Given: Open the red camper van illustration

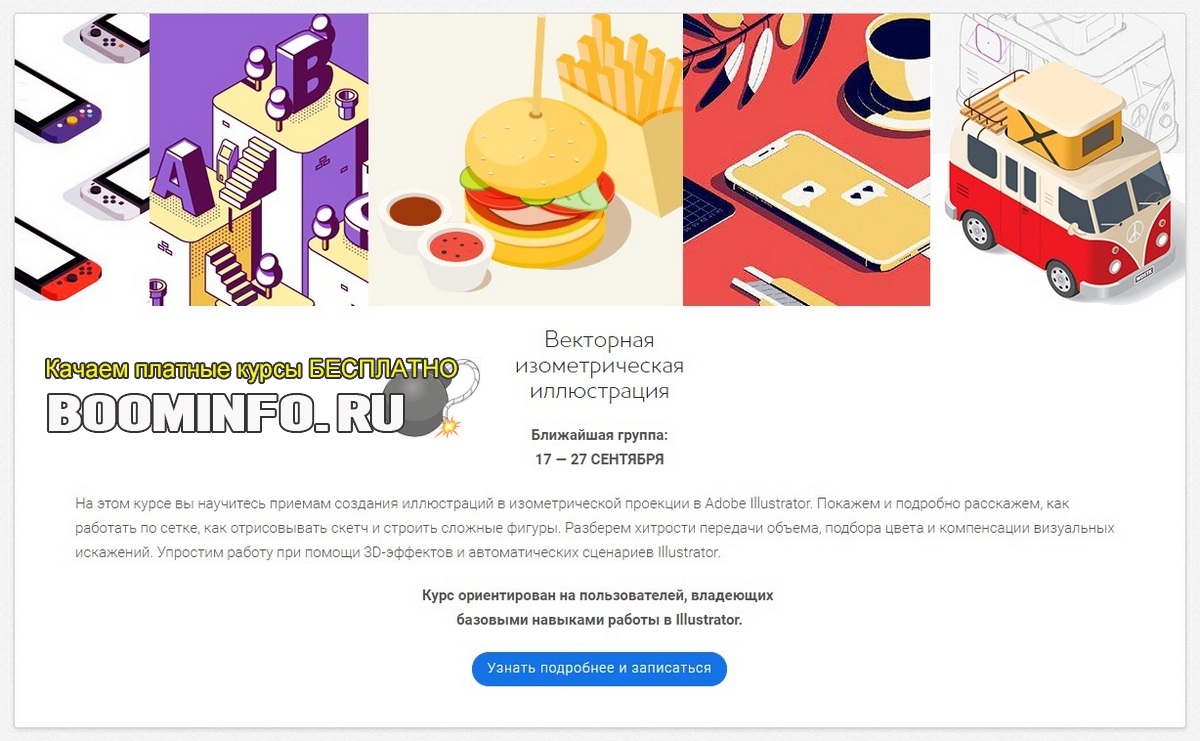Looking at the screenshot, I should tap(1058, 160).
